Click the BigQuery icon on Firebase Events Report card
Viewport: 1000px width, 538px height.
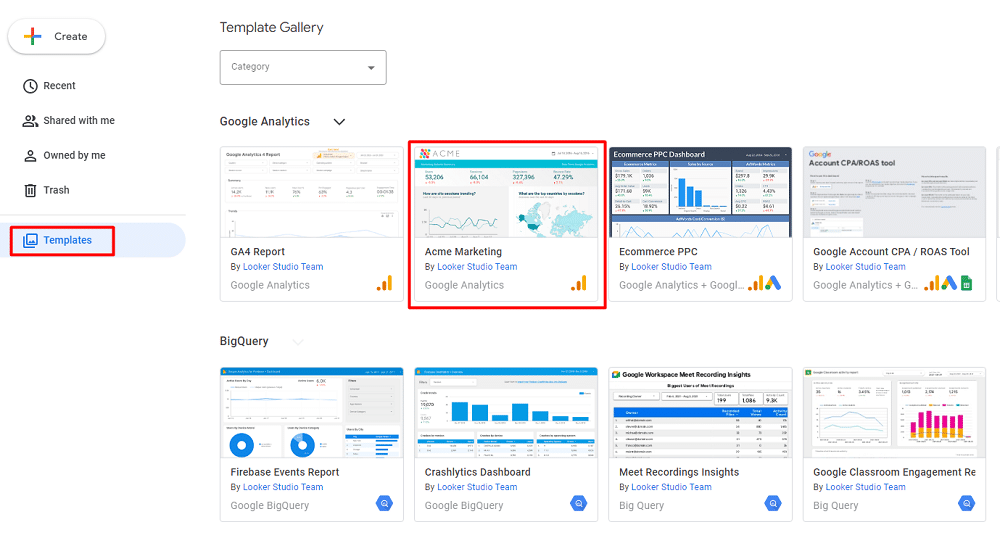384,504
